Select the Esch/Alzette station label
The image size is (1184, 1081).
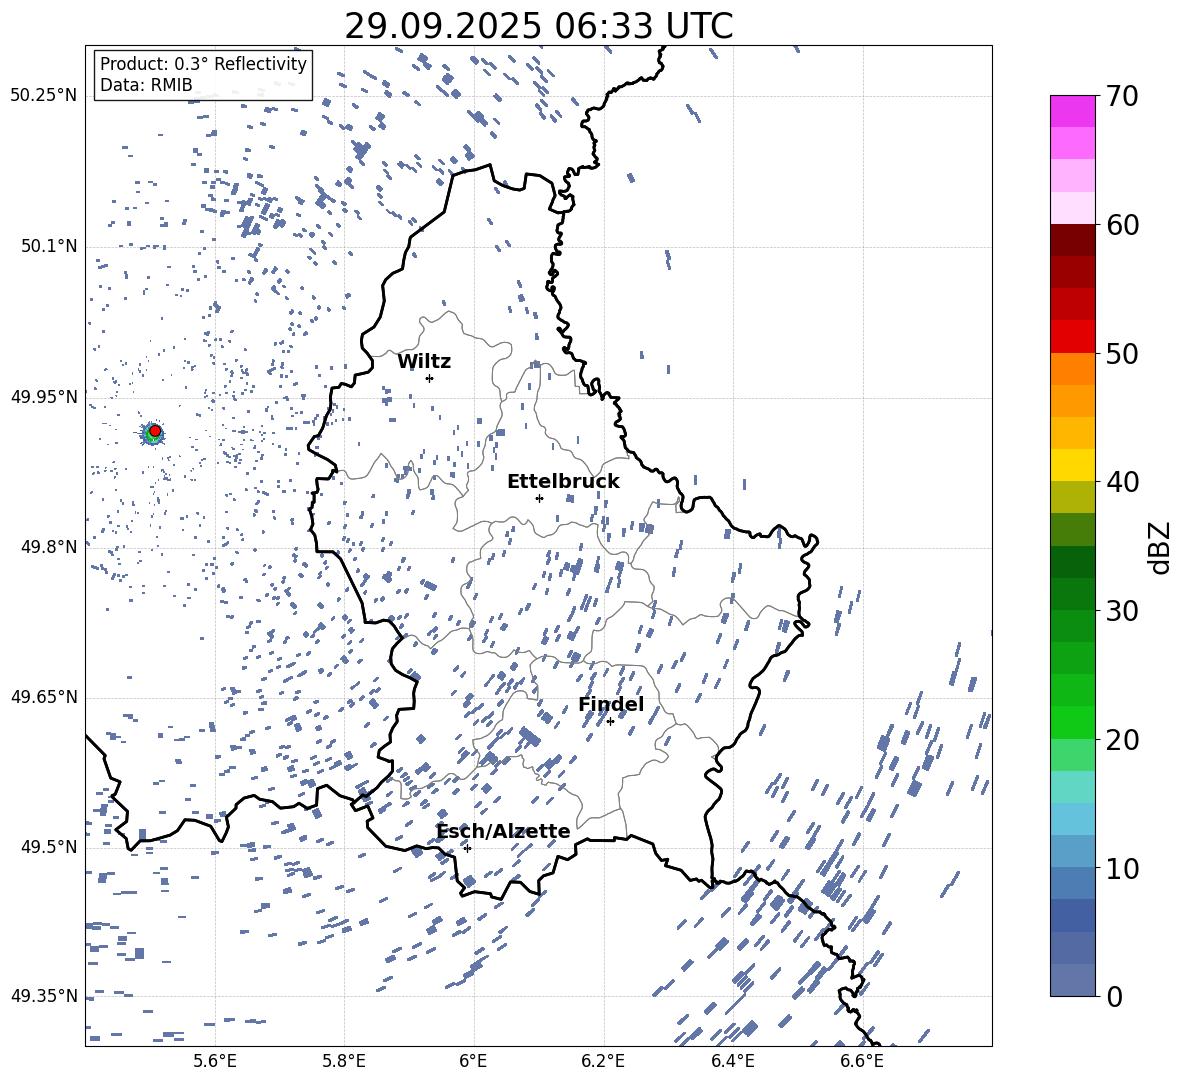pos(503,832)
